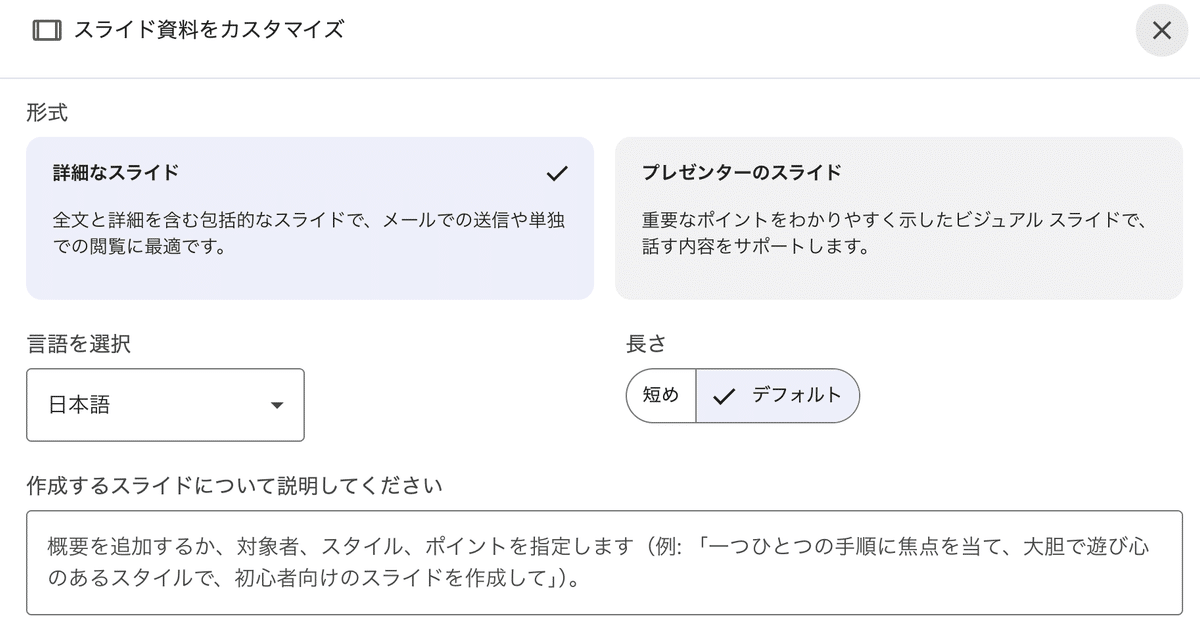Viewport: 1200px width, 639px height.
Task: Click the checkmark on 詳細なスライド card
Action: 557,173
